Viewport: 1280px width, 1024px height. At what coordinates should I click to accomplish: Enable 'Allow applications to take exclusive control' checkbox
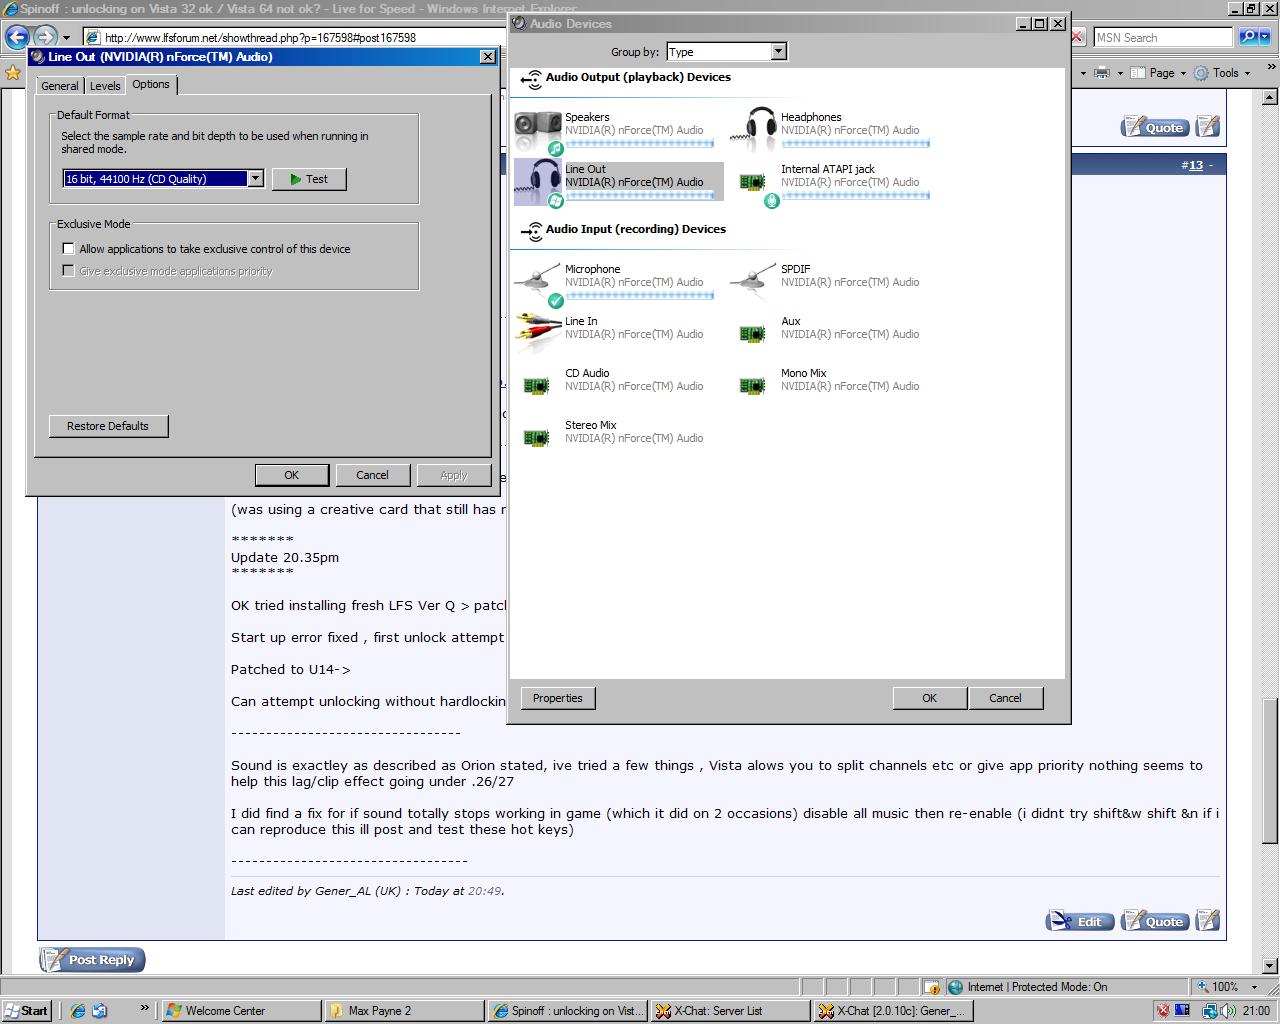point(68,249)
